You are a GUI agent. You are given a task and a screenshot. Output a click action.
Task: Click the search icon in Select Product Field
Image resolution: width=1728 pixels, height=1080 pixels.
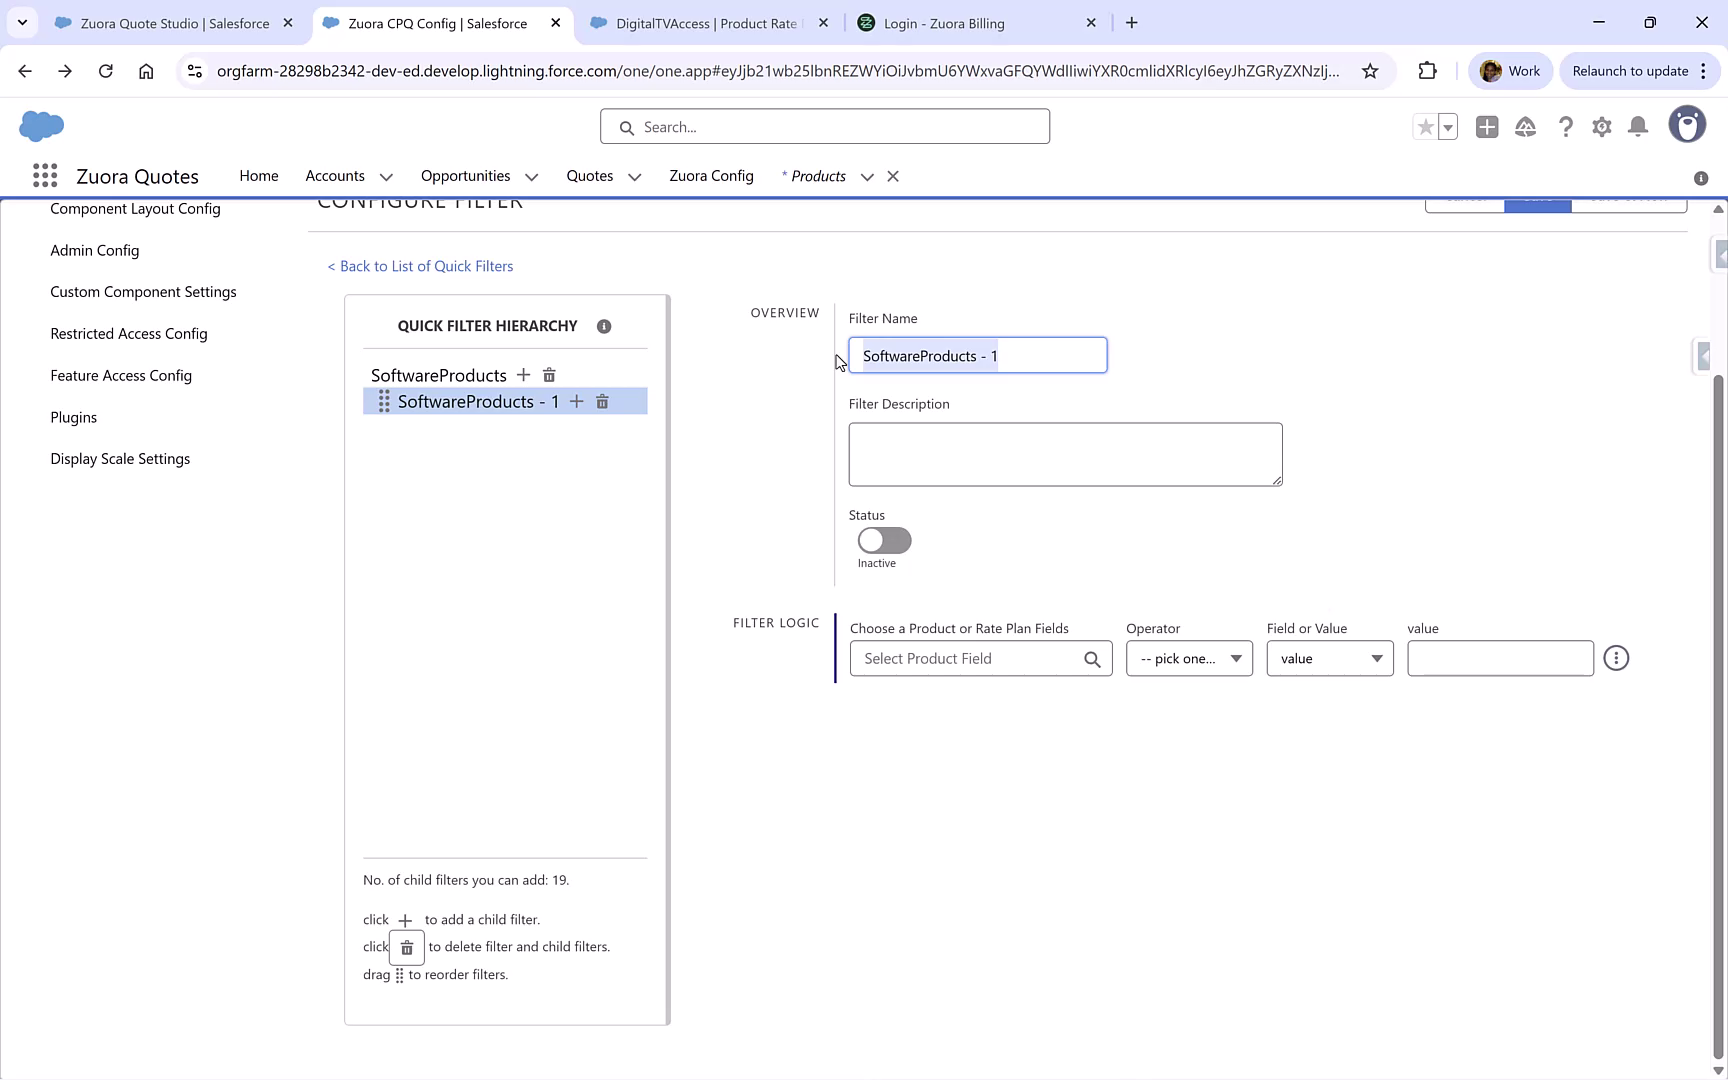click(x=1092, y=658)
